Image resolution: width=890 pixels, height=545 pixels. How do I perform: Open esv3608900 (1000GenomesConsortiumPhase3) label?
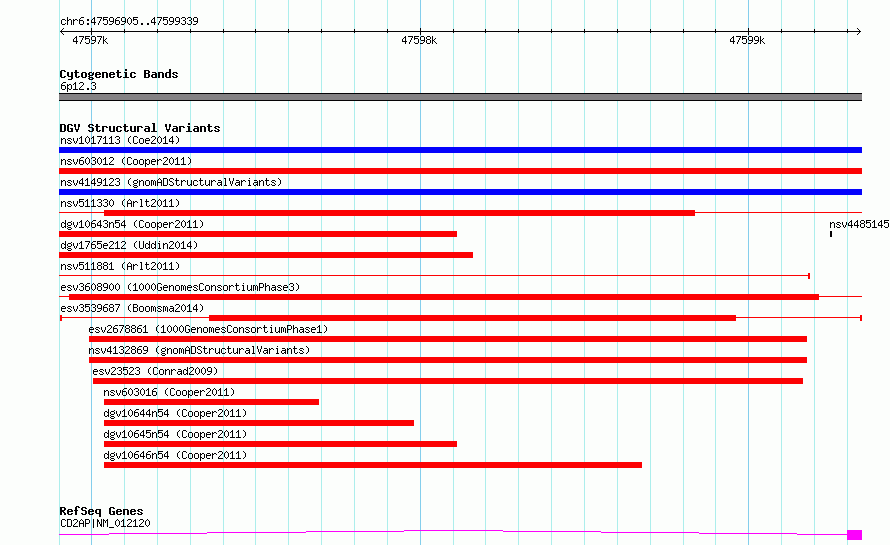(180, 287)
